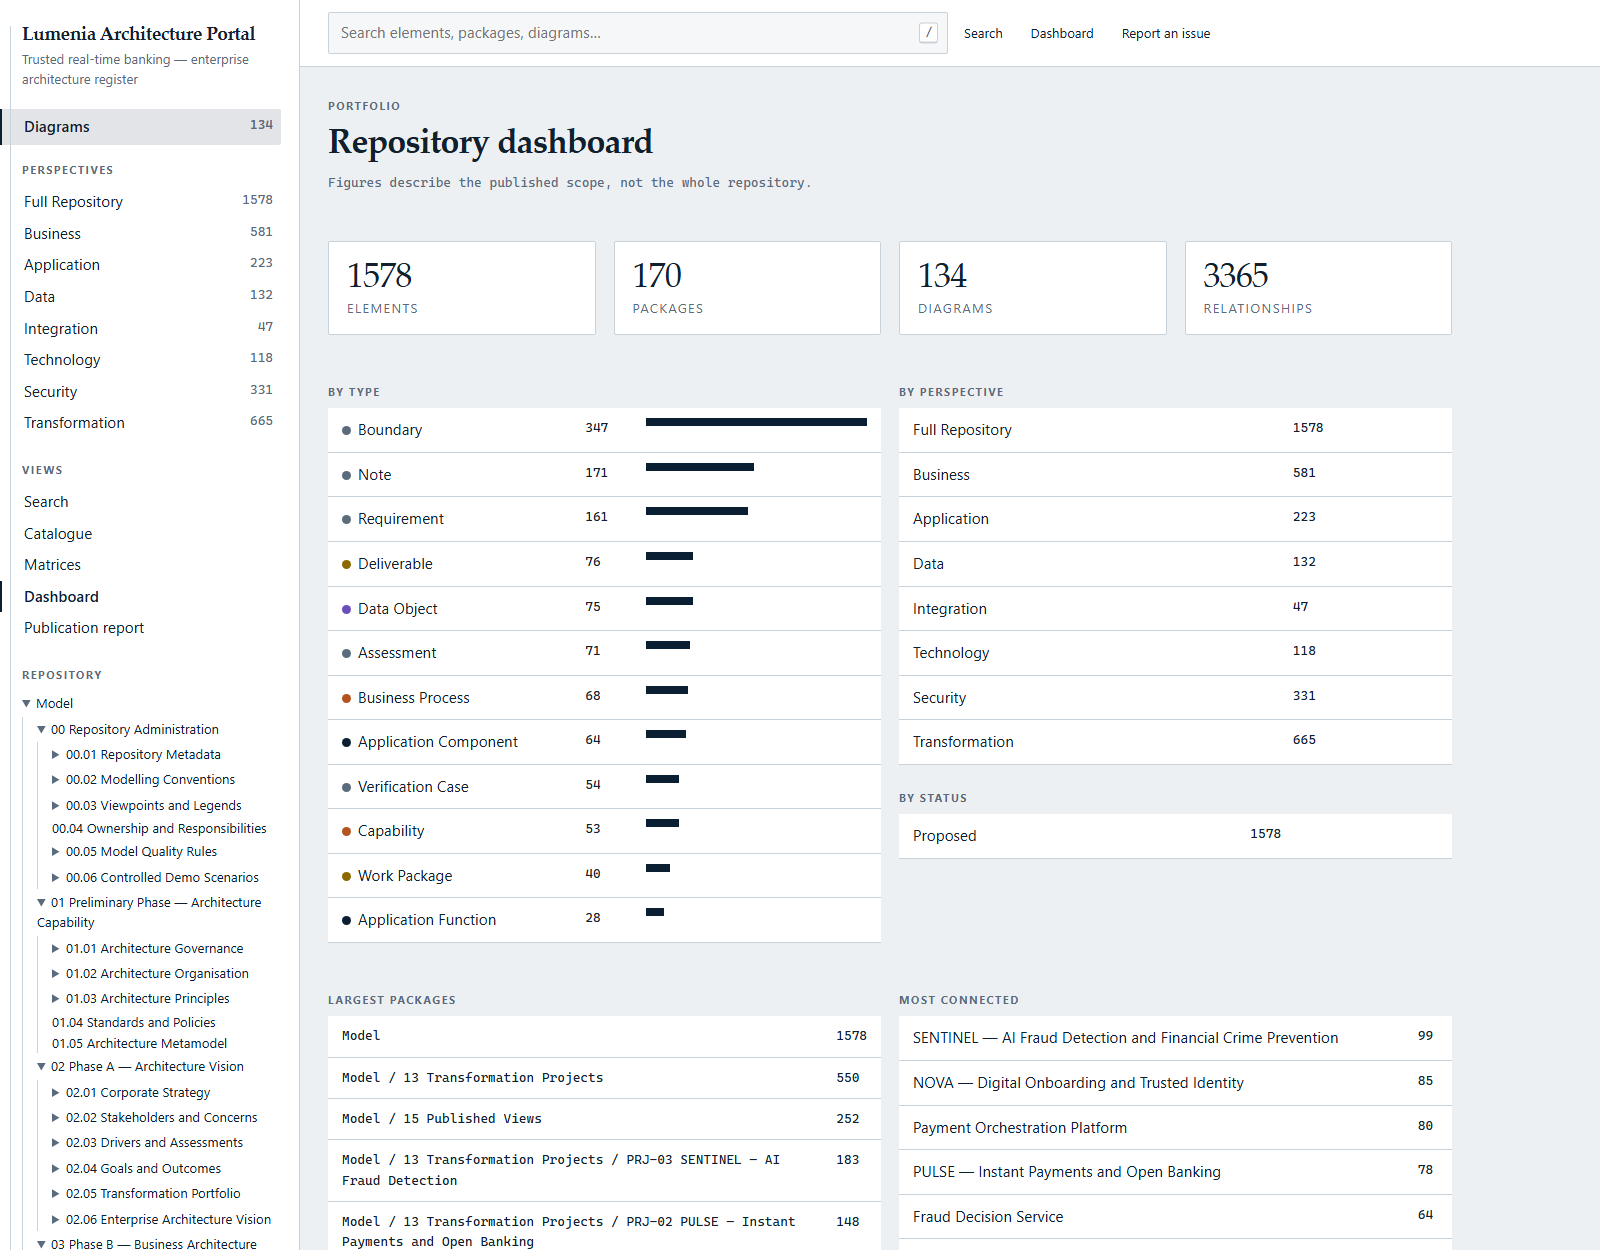Click the Data Object purple dot

pyautogui.click(x=347, y=609)
